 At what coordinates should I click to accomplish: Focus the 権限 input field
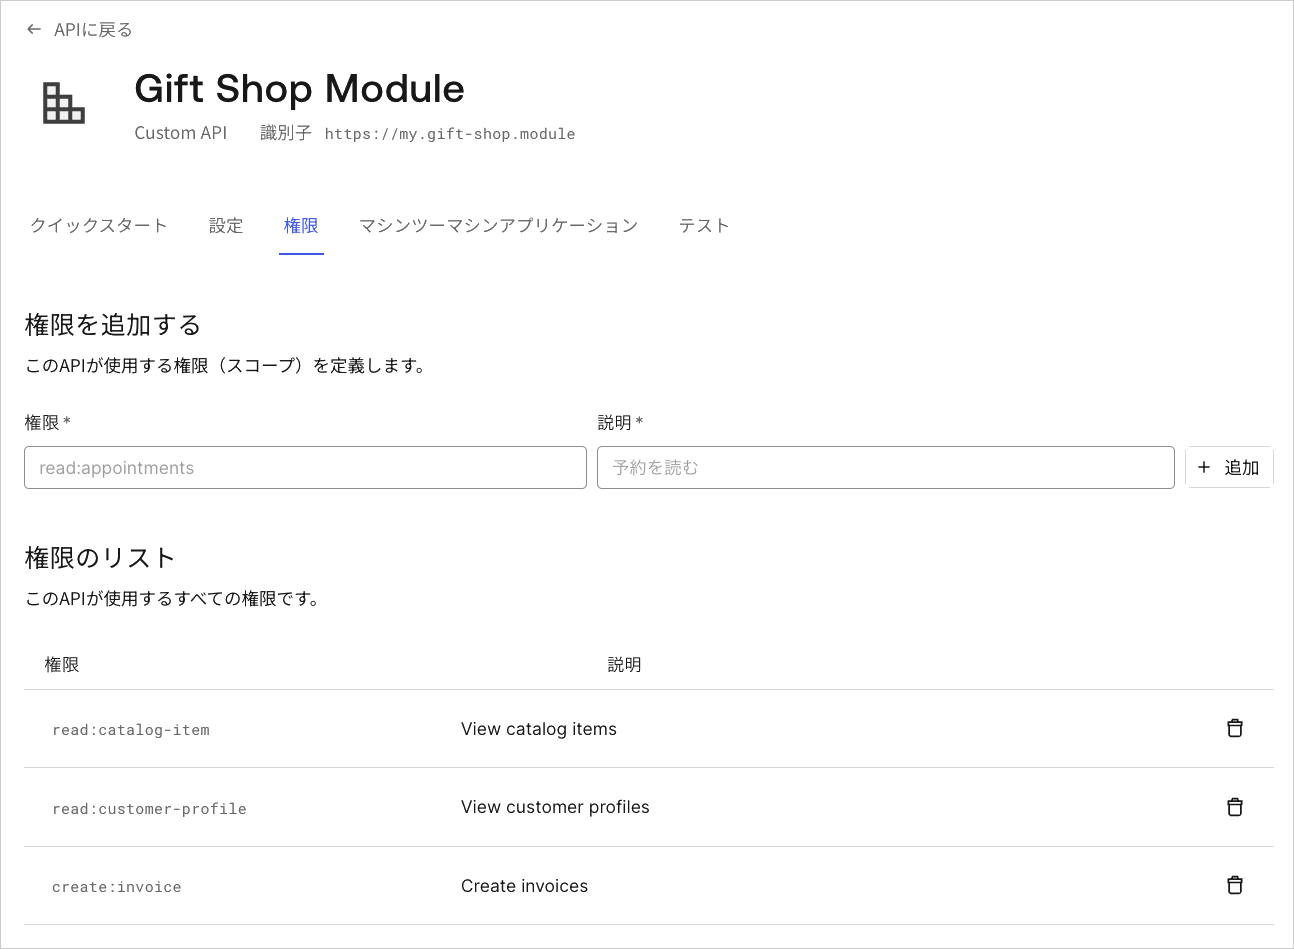[x=305, y=467]
